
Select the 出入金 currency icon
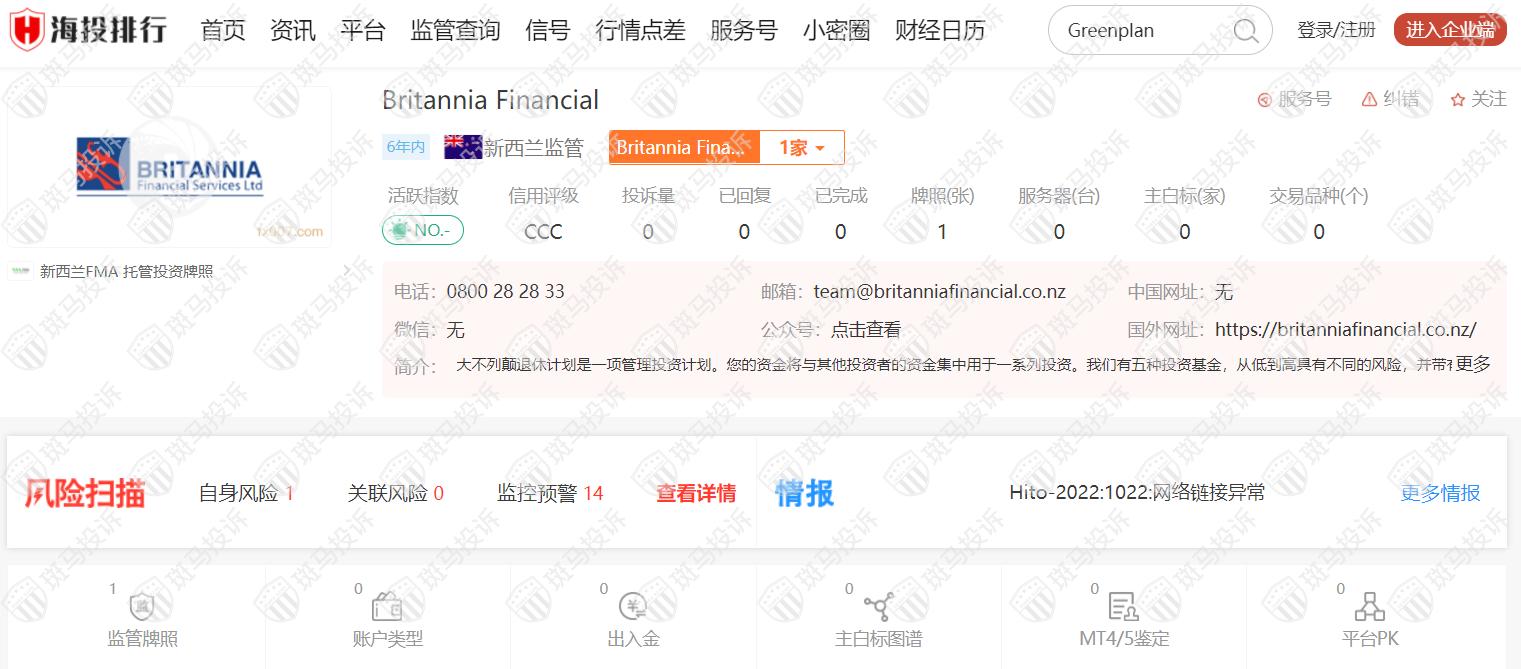click(x=633, y=607)
